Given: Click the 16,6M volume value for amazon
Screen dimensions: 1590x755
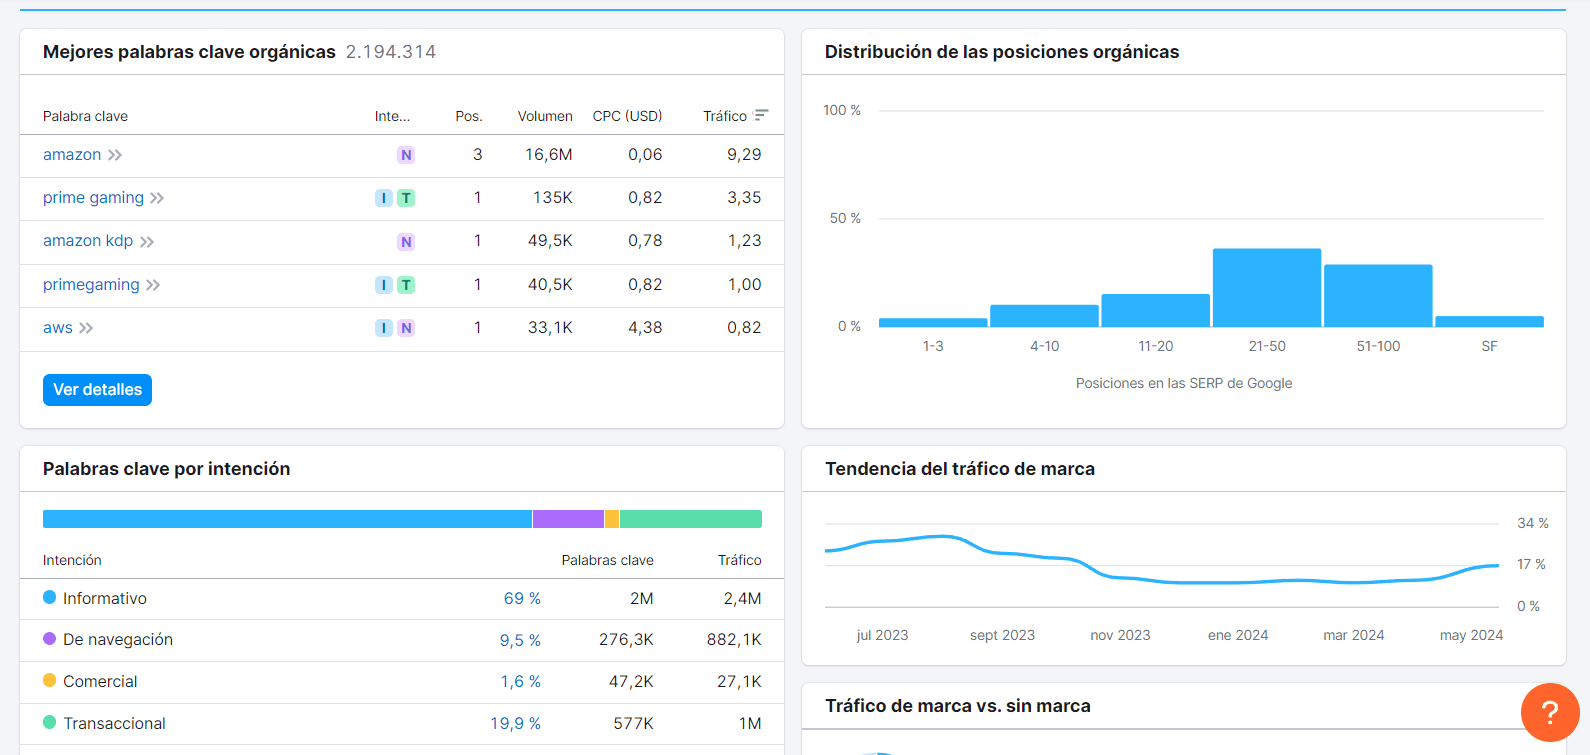Looking at the screenshot, I should [x=549, y=155].
